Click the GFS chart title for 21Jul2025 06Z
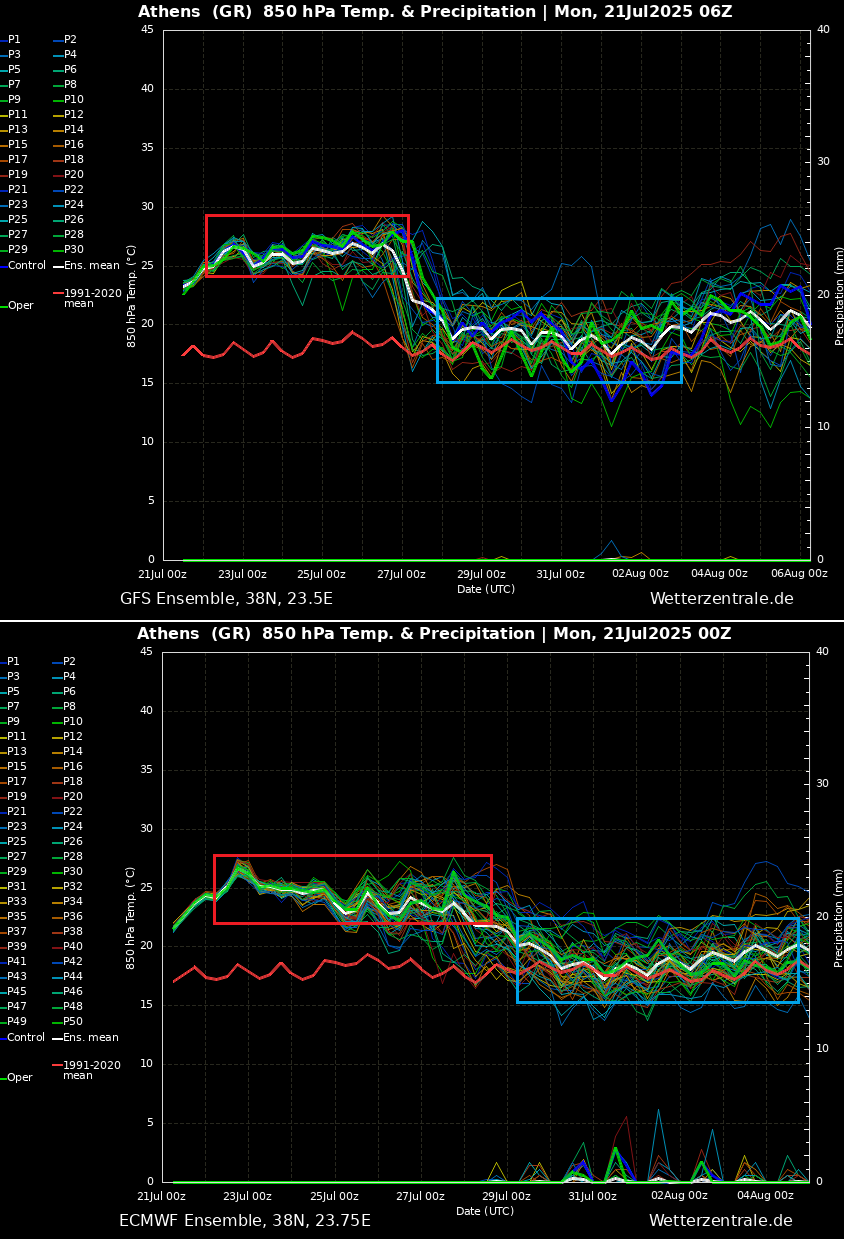The width and height of the screenshot is (844, 1239). point(435,12)
